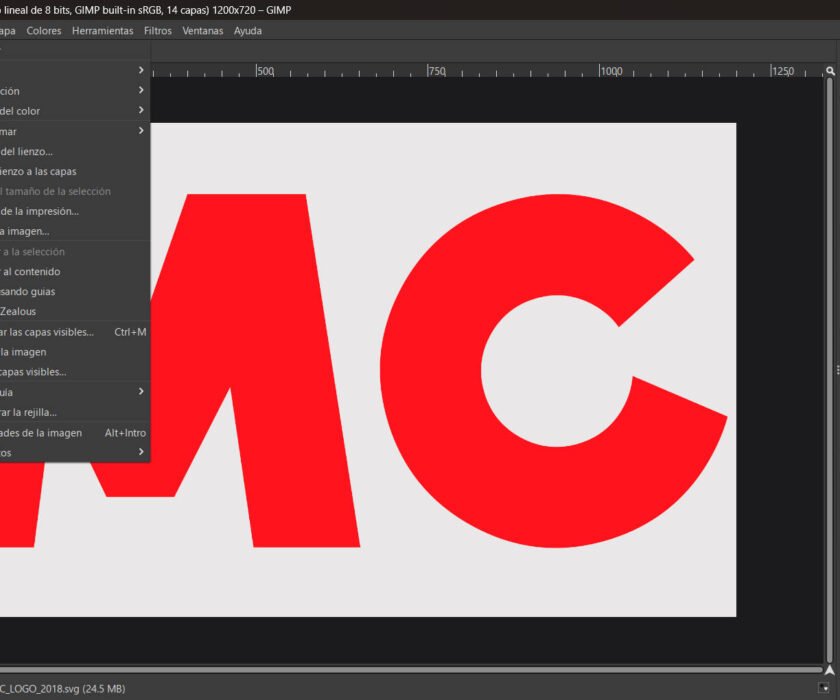This screenshot has width=840, height=700.
Task: Choose the 'la imagen' menu entry
Action: (x=74, y=352)
